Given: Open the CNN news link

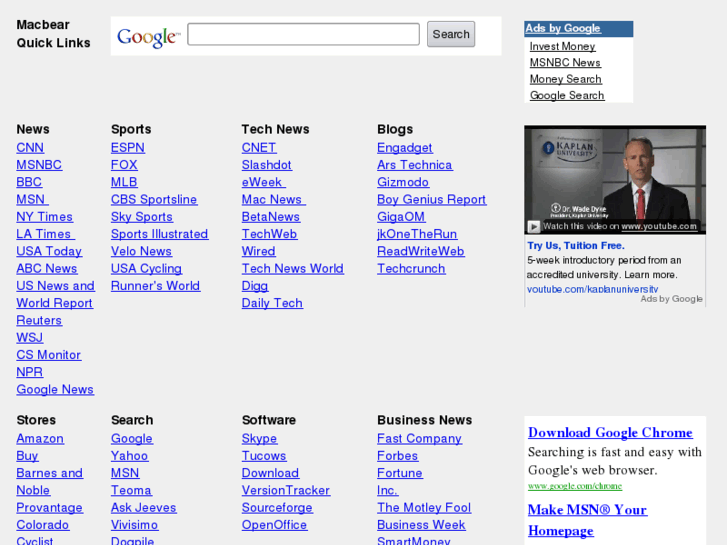Looking at the screenshot, I should (30, 147).
